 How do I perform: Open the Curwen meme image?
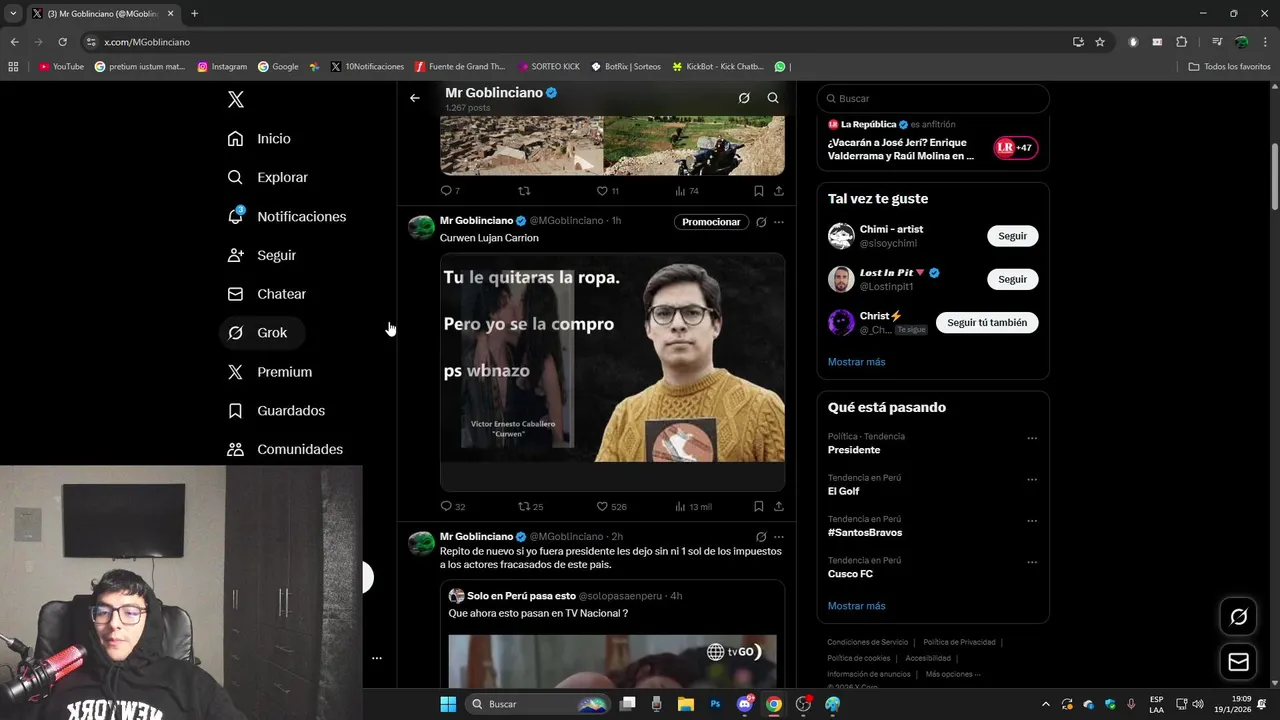[x=612, y=372]
